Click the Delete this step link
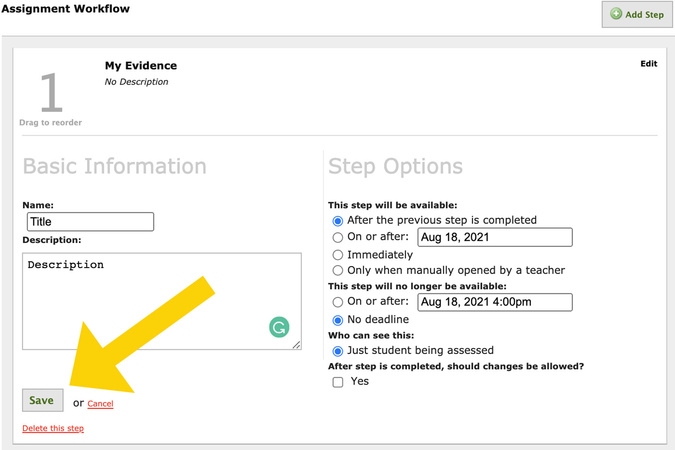This screenshot has width=675, height=450. (53, 428)
